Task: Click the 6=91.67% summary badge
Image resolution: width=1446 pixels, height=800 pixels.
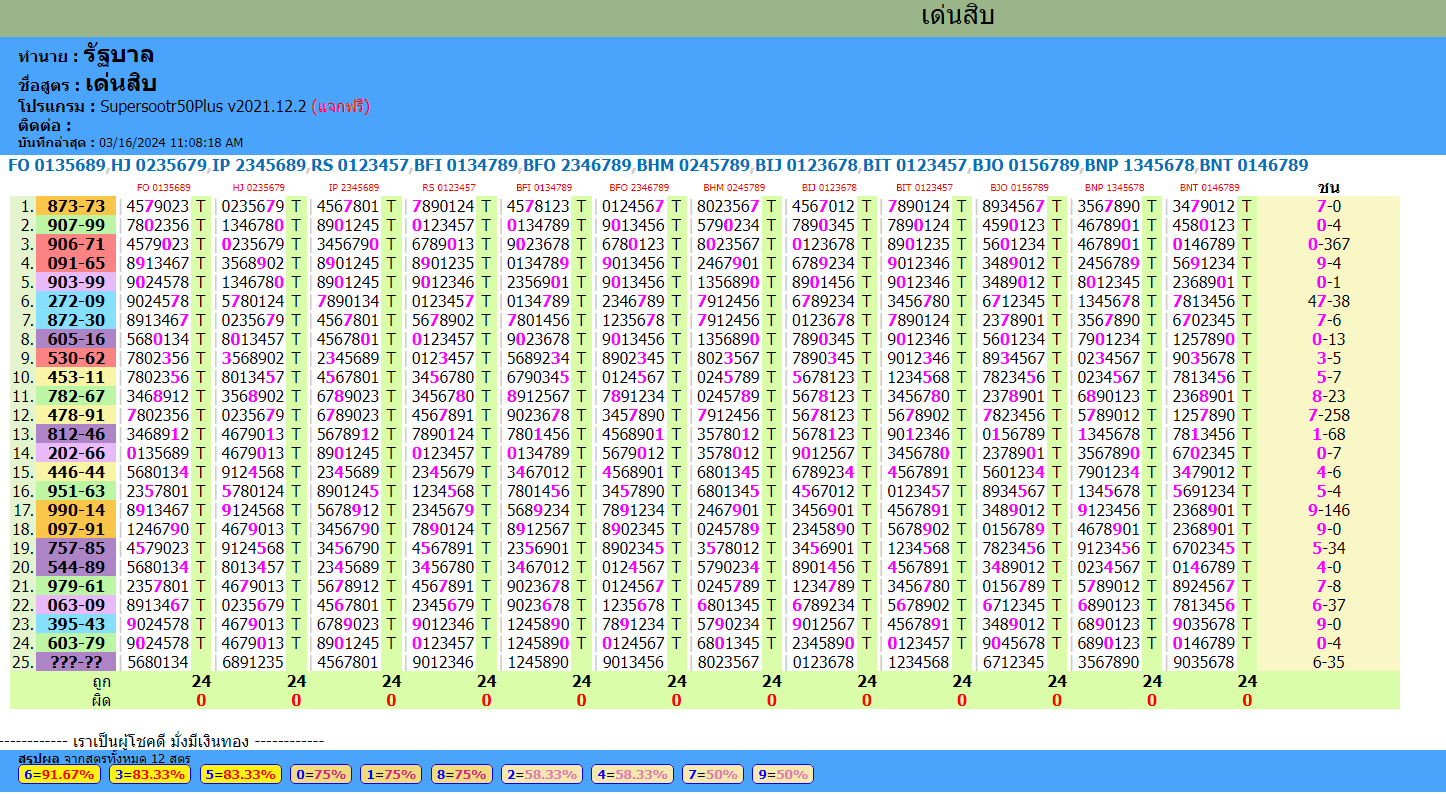Action: tap(59, 774)
